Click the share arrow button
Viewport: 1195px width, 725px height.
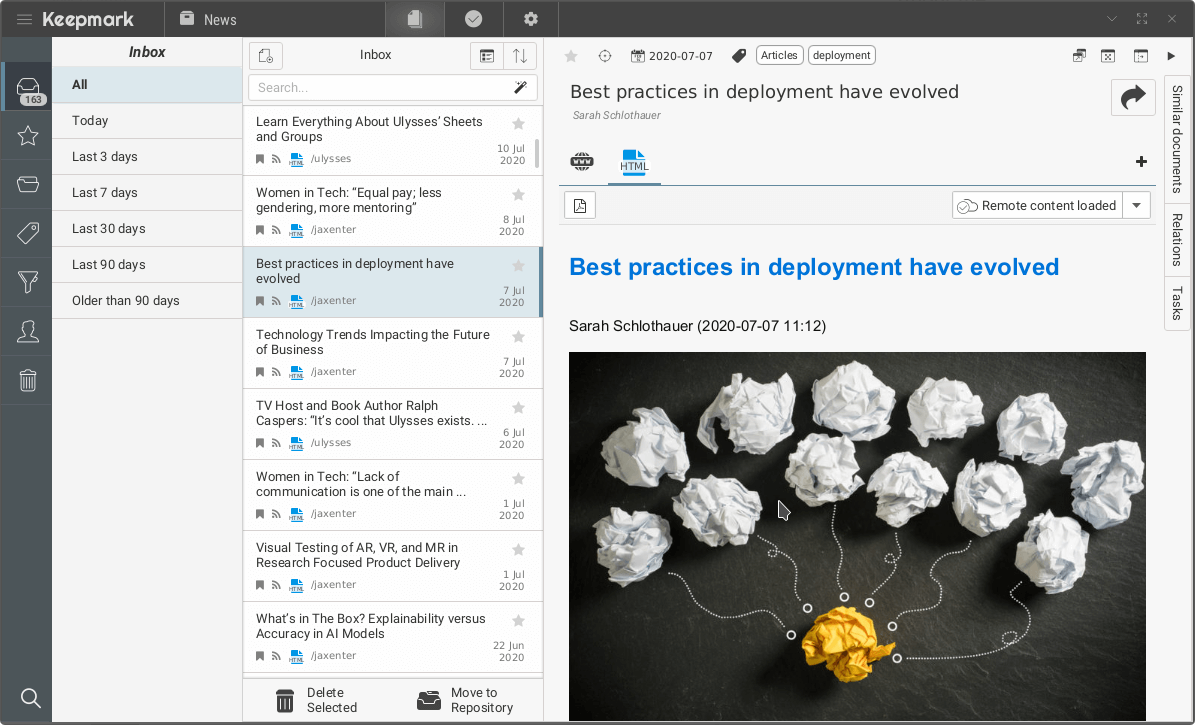click(1133, 97)
